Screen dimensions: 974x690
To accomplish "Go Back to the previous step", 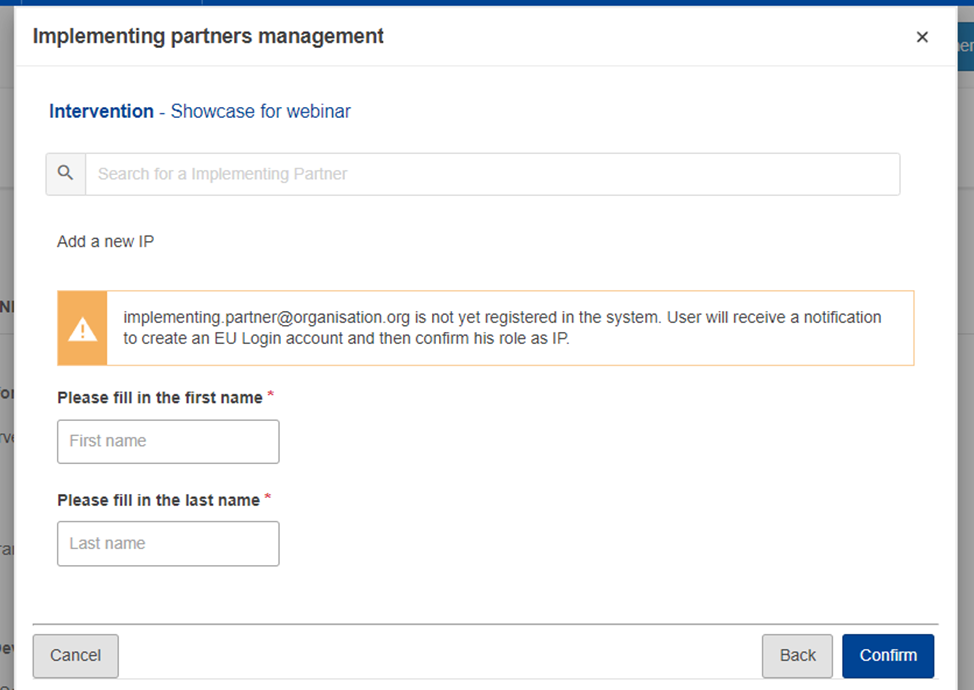I will tap(798, 656).
